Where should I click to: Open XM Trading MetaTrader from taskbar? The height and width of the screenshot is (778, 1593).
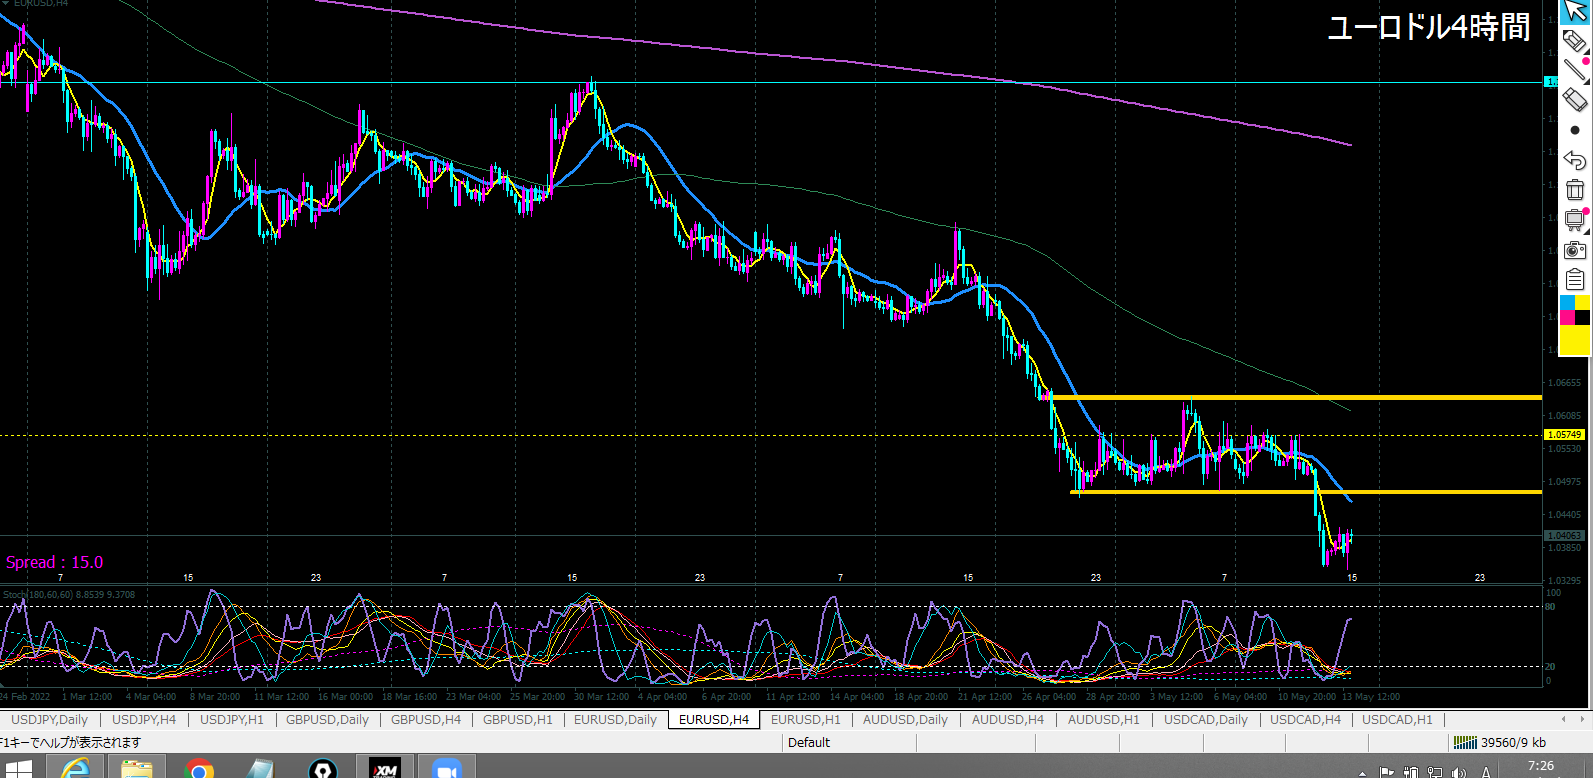[x=384, y=768]
